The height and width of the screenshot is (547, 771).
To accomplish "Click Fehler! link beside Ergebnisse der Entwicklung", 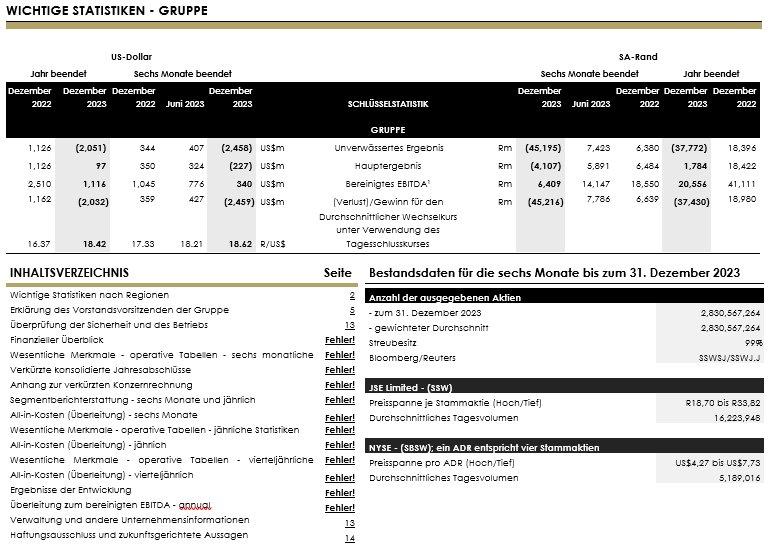I will click(x=340, y=493).
